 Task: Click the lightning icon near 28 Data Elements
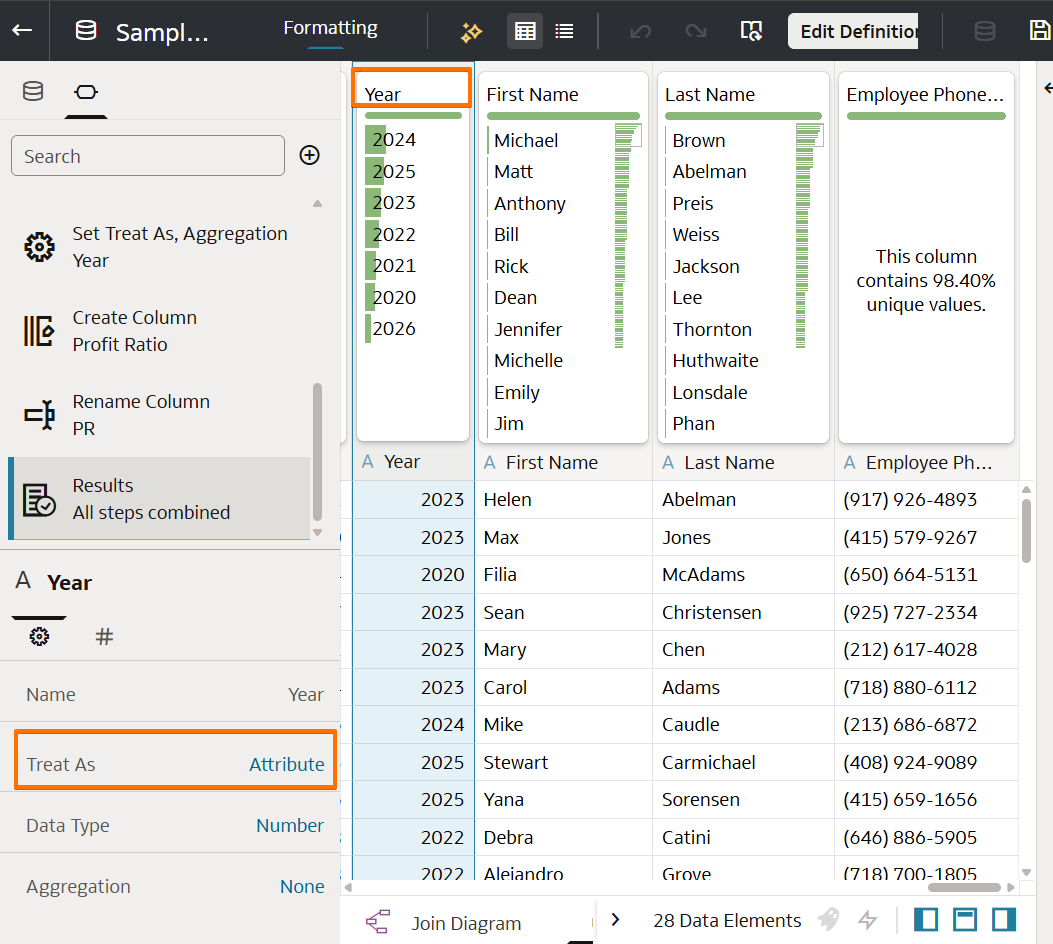[x=866, y=920]
